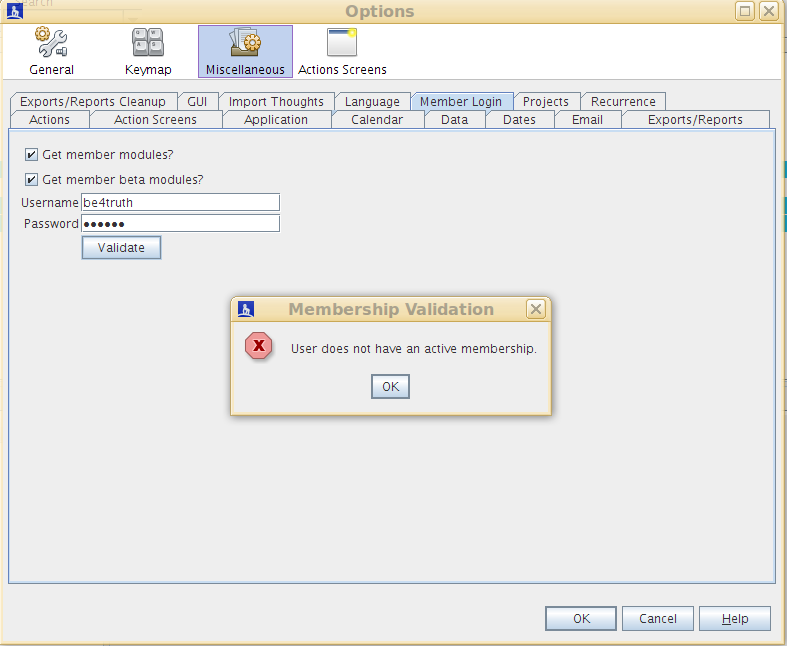Screen dimensions: 787x646
Task: Open the Import Thoughts tab
Action: tap(276, 101)
